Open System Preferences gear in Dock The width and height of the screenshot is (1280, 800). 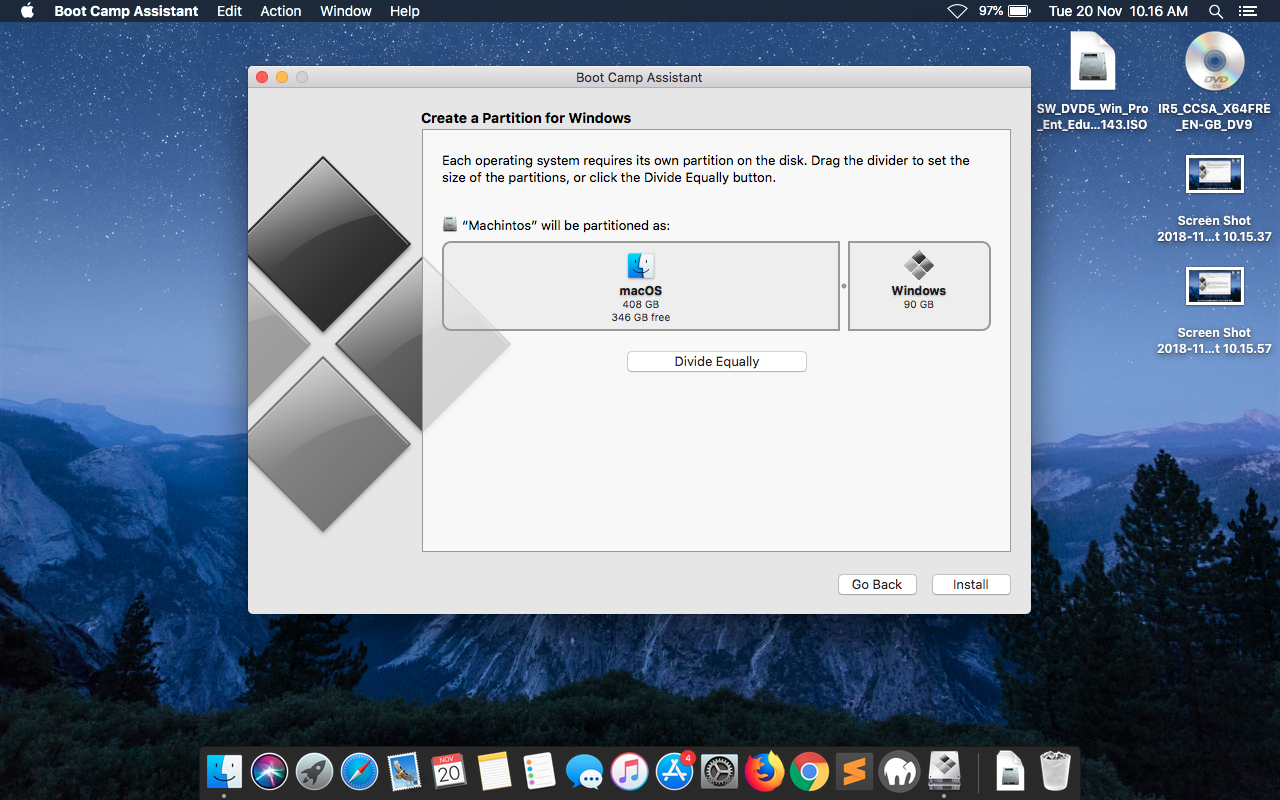tap(719, 771)
